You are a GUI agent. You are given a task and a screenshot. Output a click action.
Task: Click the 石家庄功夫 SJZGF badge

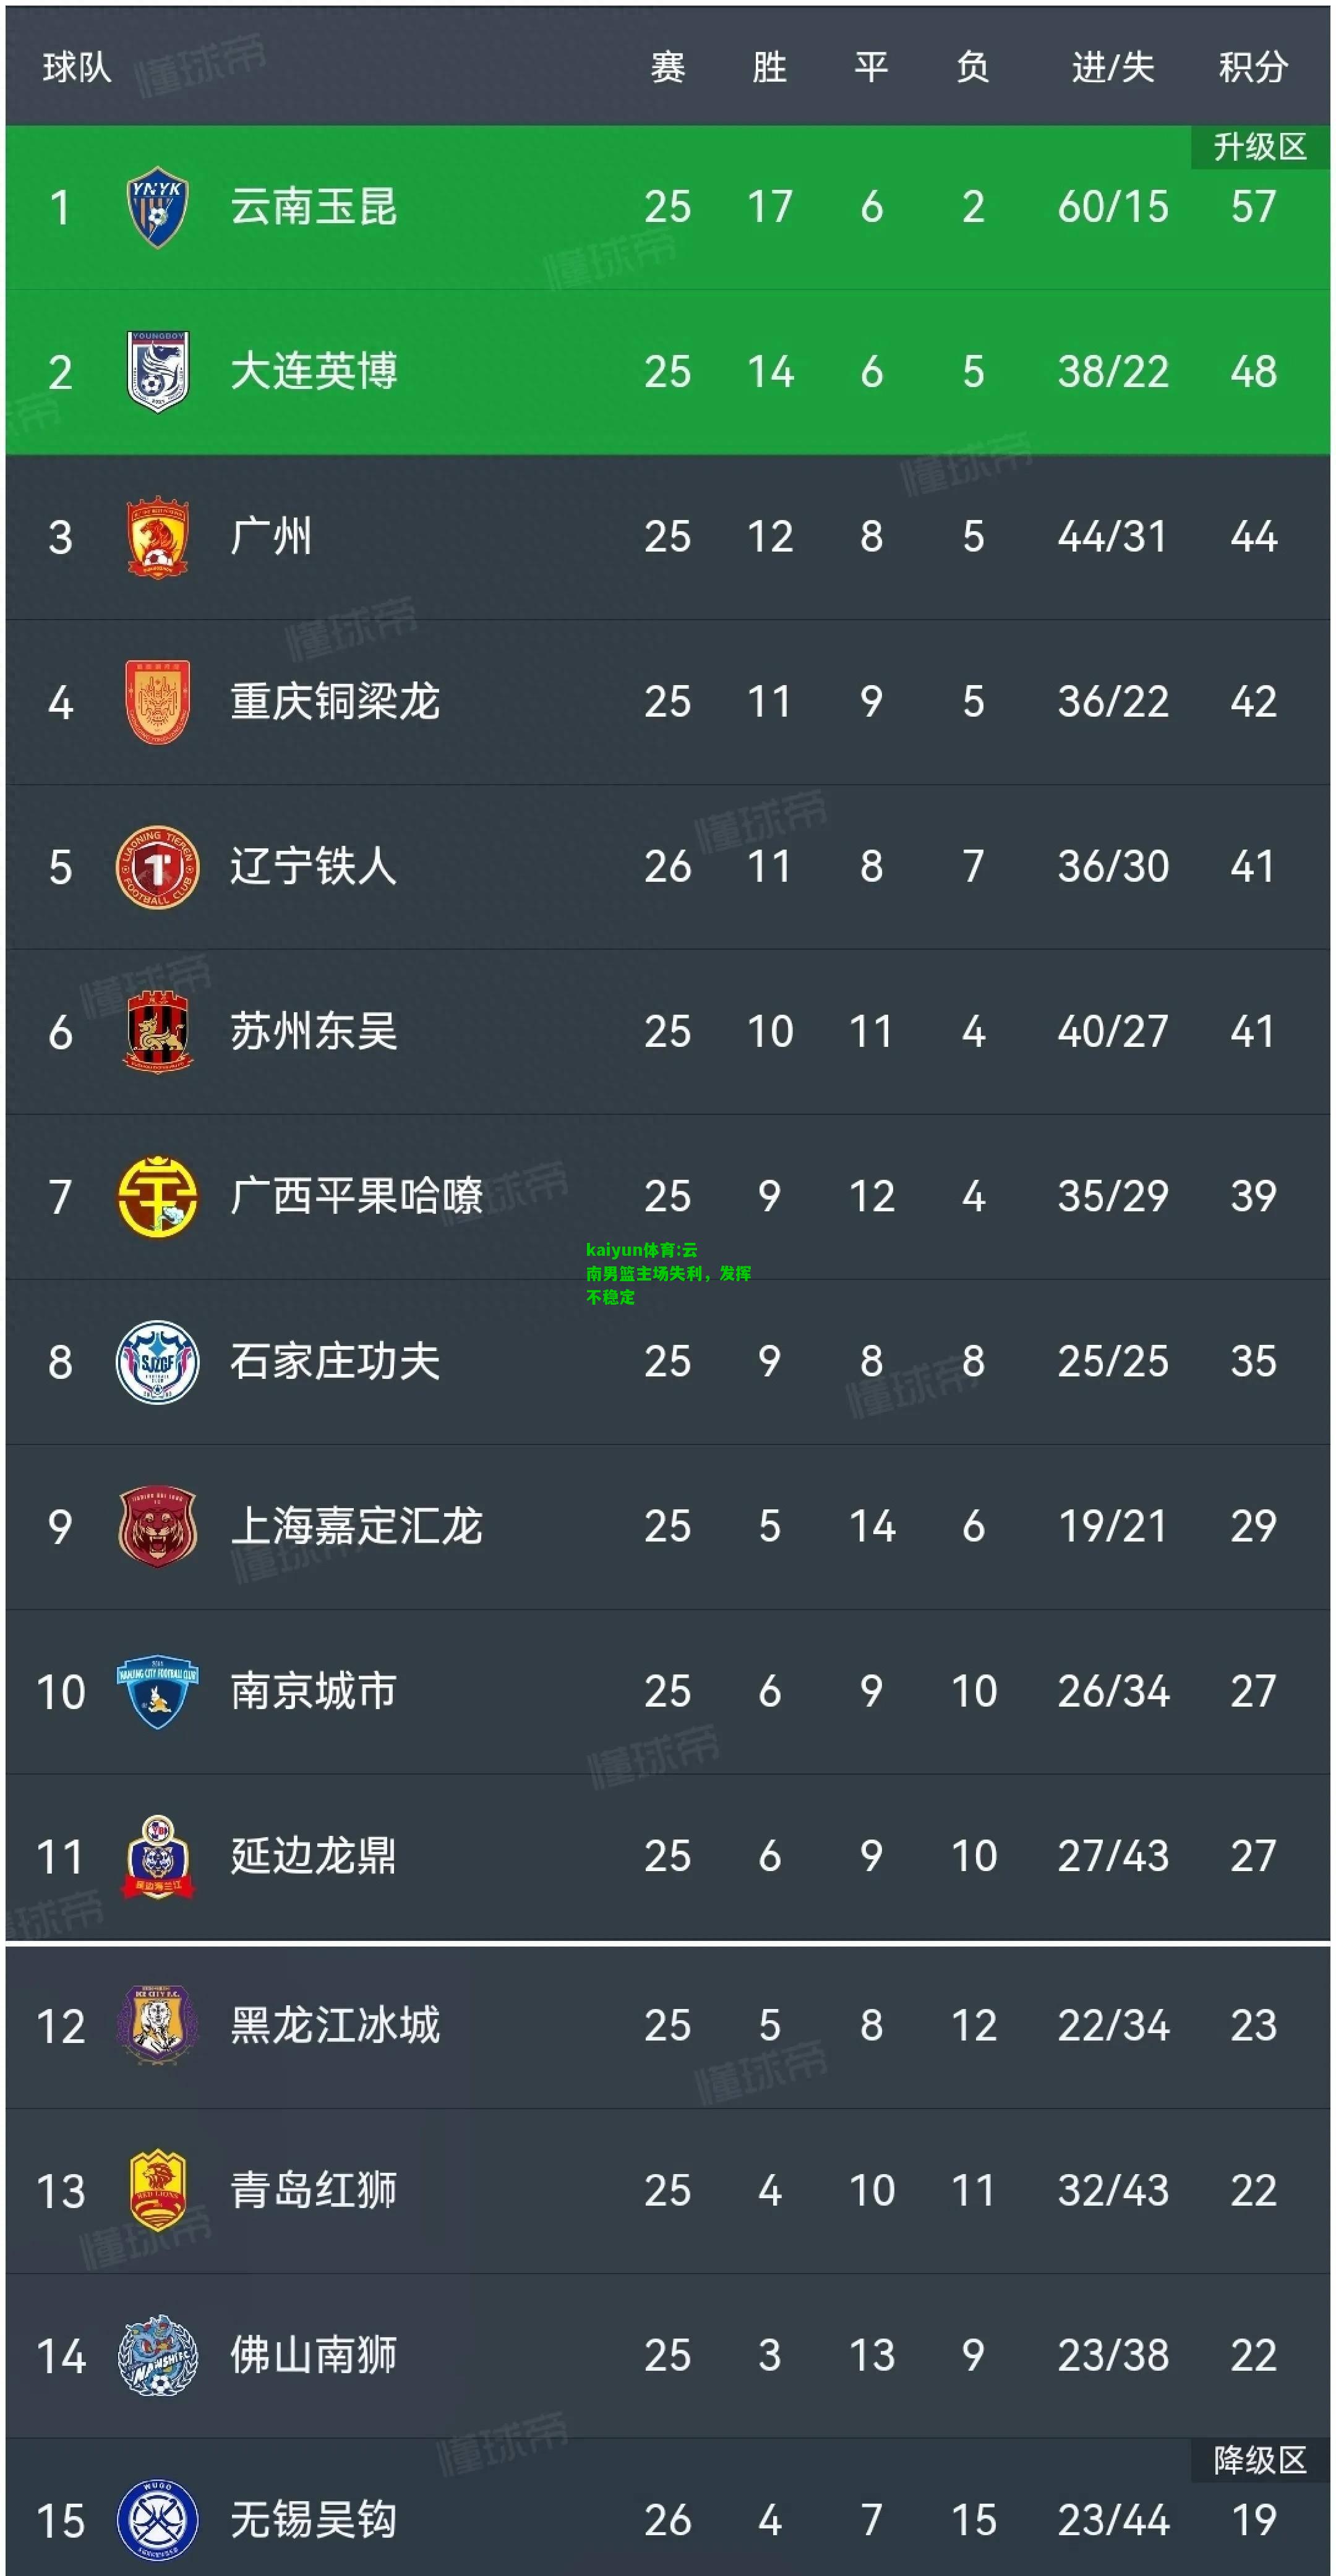(158, 1361)
